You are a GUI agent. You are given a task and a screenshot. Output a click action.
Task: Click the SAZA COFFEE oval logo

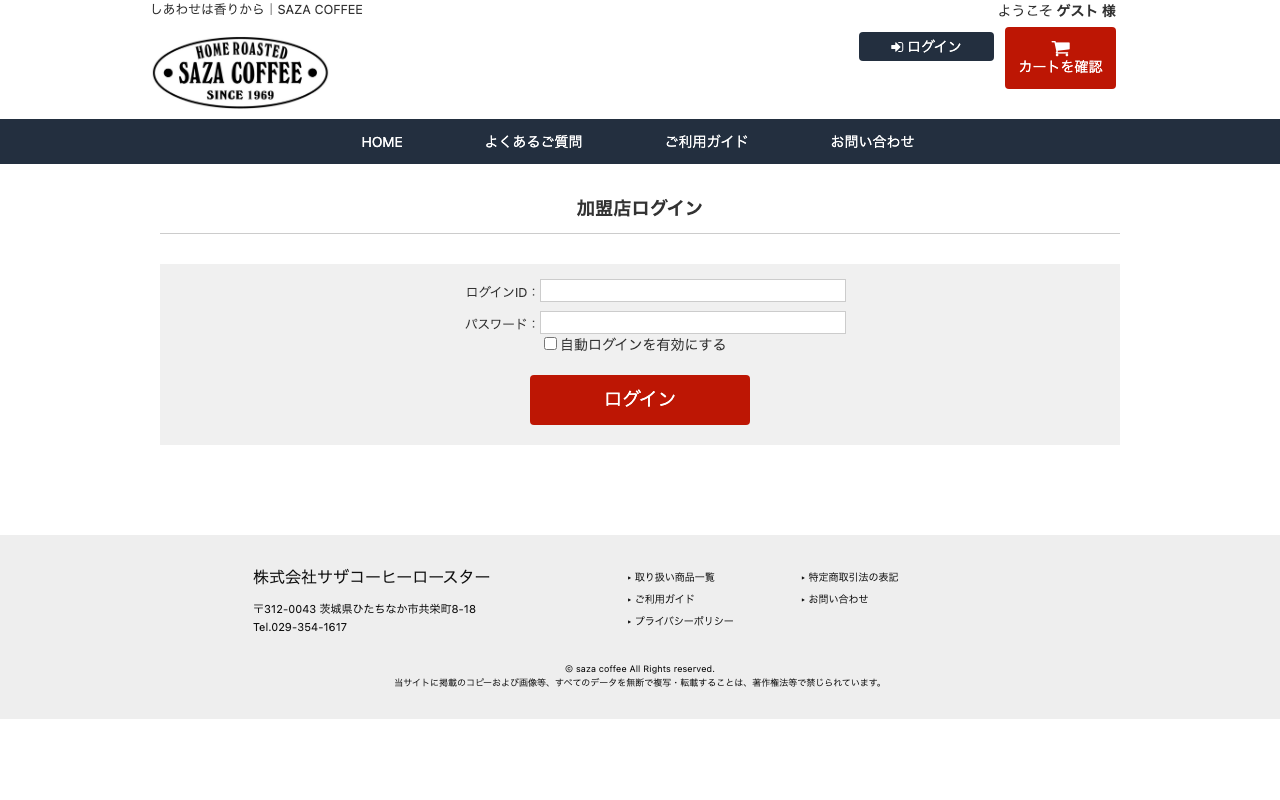click(x=240, y=71)
